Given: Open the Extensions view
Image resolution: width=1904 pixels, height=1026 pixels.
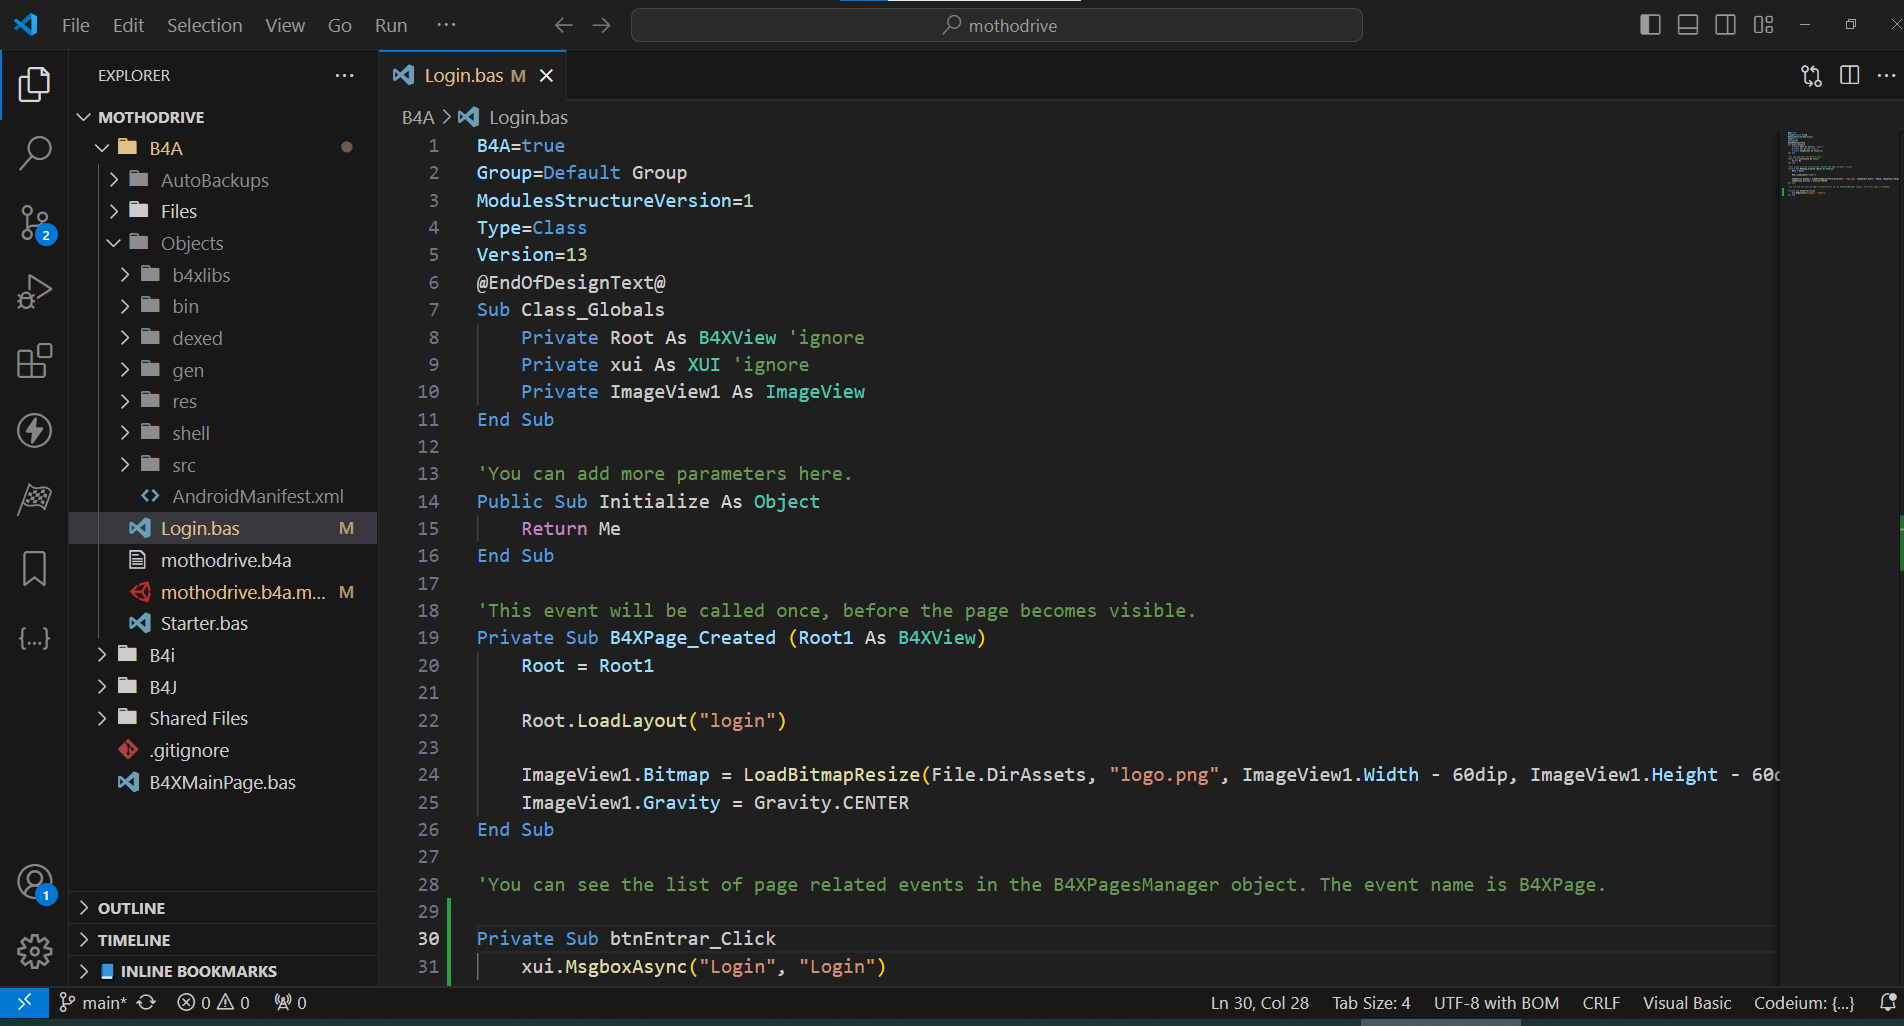Looking at the screenshot, I should (34, 361).
